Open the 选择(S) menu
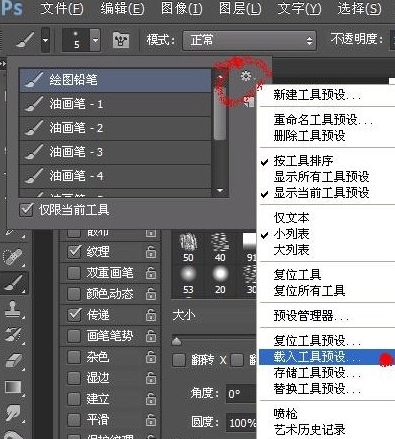 click(x=359, y=8)
